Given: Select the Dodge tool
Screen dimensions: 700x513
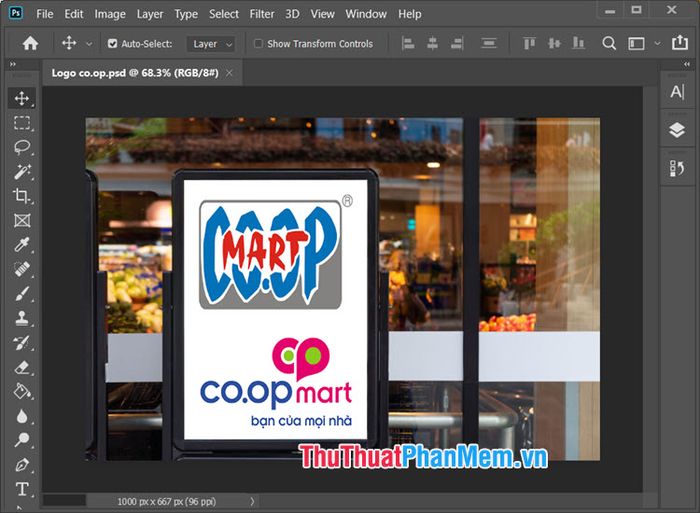Looking at the screenshot, I should (22, 440).
